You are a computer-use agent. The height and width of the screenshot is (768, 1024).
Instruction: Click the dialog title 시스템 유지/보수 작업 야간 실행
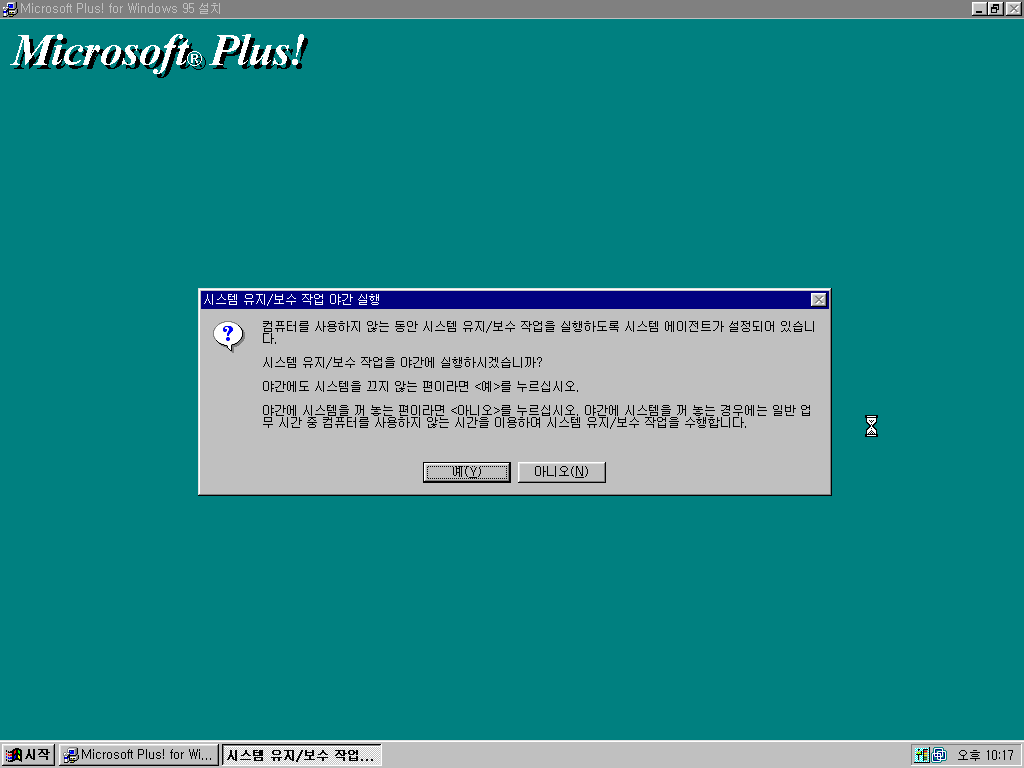click(291, 300)
